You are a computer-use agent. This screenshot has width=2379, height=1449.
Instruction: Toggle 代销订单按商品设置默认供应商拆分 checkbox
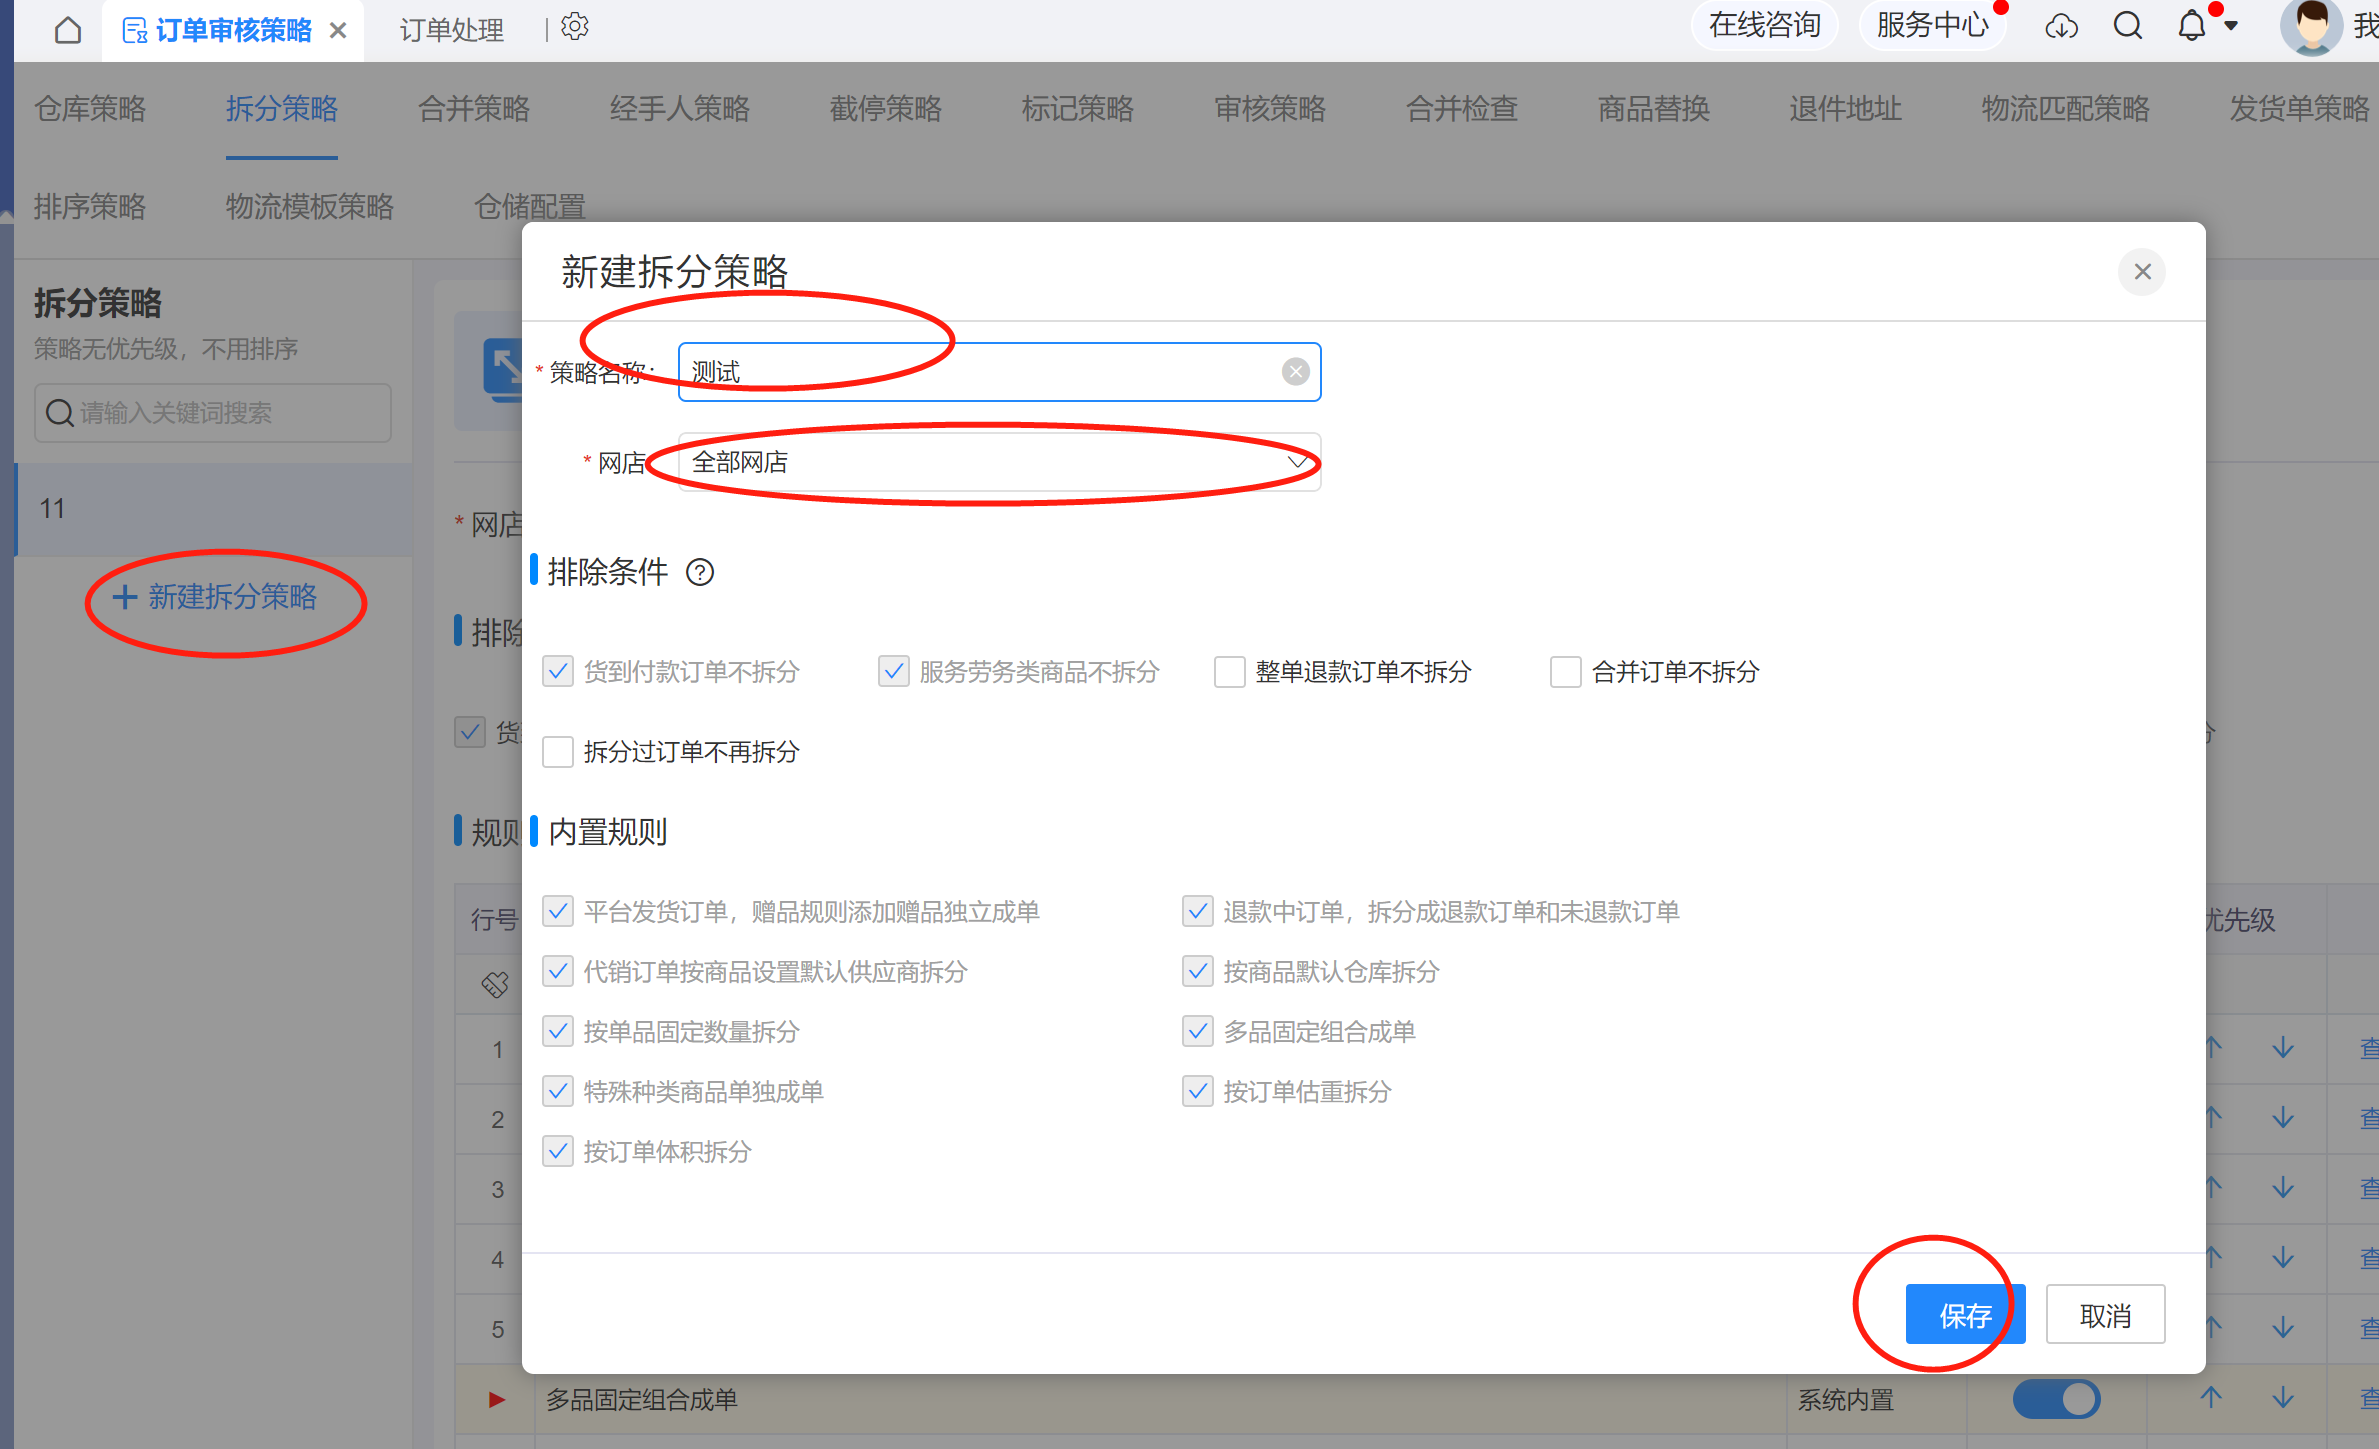[557, 972]
